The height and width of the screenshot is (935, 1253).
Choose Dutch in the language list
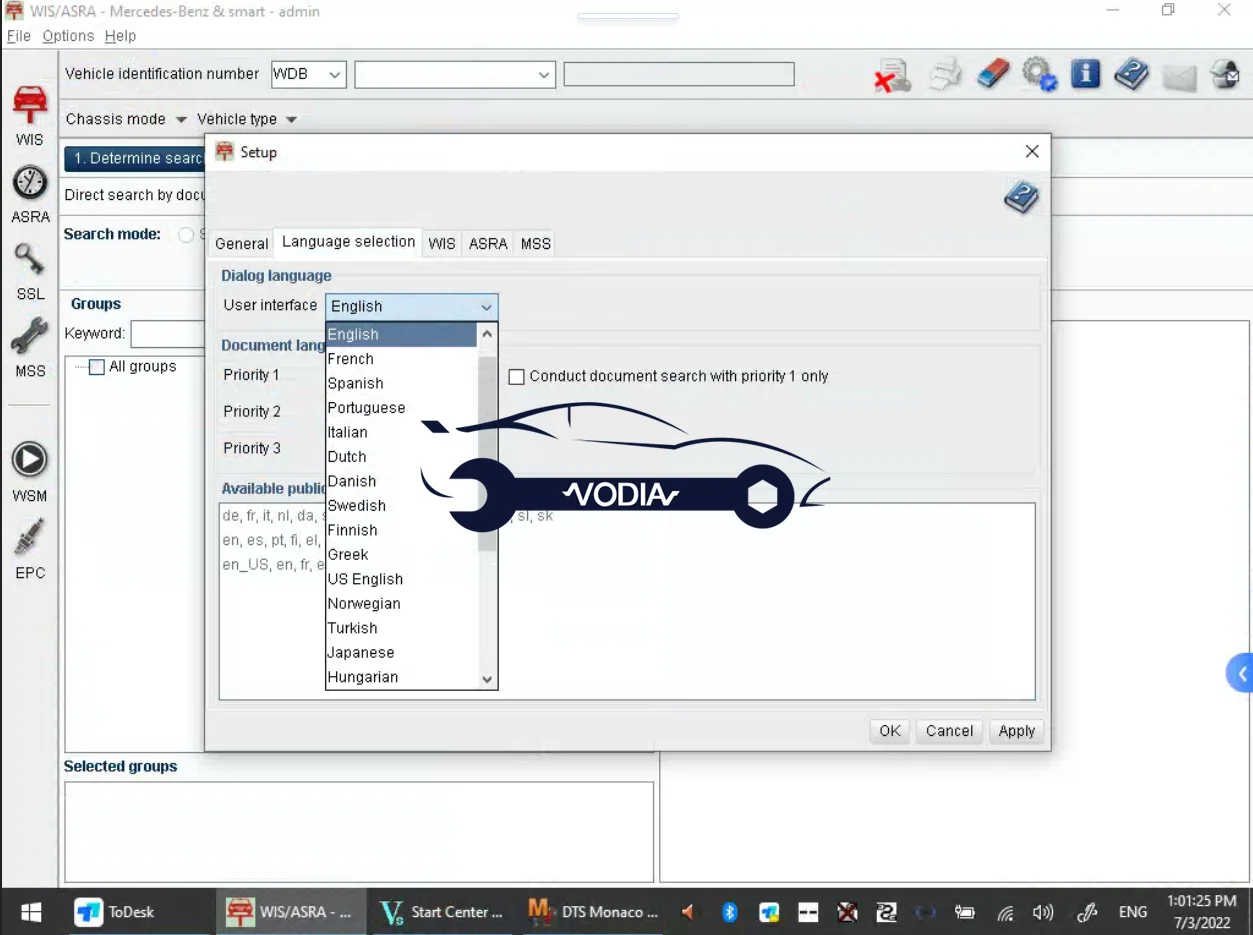[x=402, y=457]
